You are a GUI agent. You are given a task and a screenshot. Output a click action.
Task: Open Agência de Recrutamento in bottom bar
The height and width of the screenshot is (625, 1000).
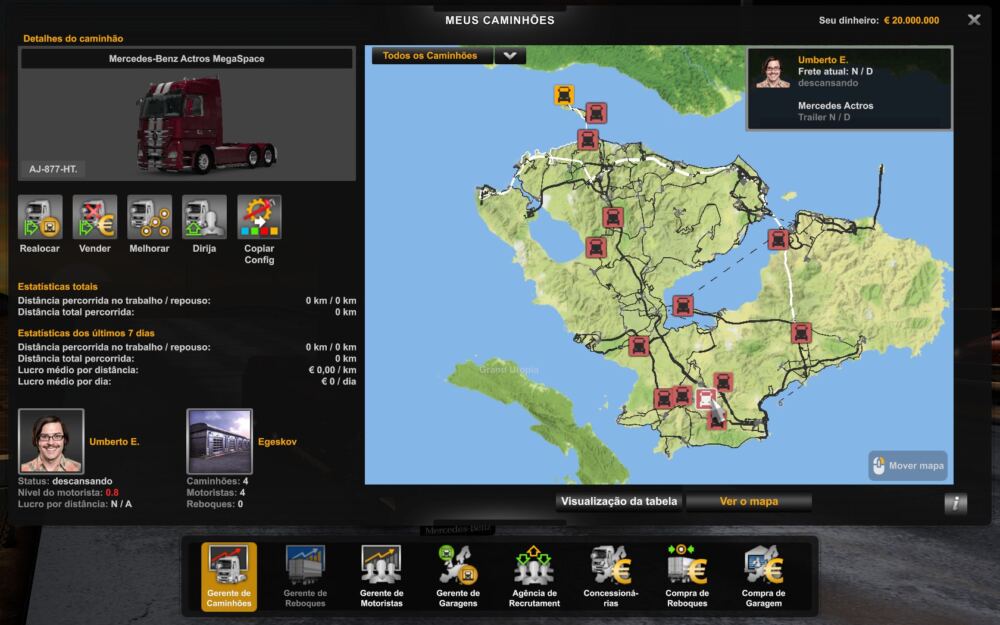point(534,577)
